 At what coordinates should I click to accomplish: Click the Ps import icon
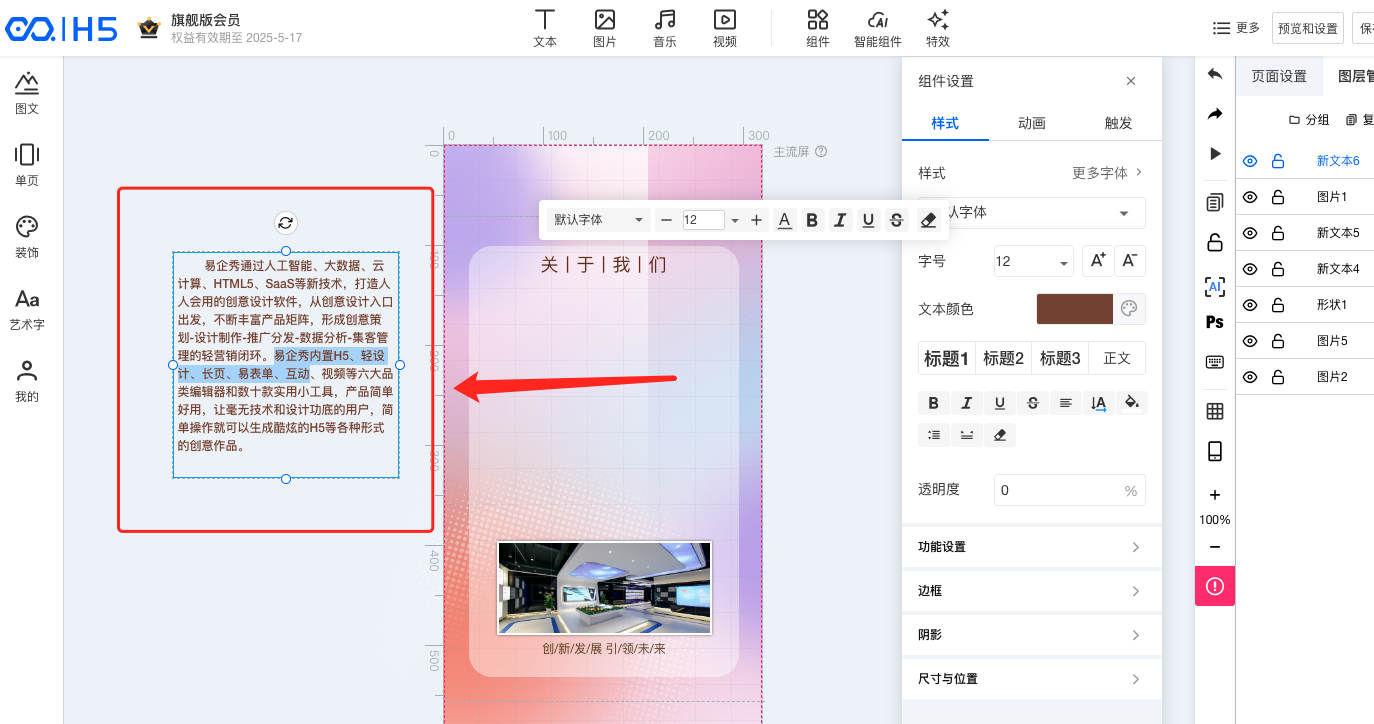pyautogui.click(x=1215, y=322)
